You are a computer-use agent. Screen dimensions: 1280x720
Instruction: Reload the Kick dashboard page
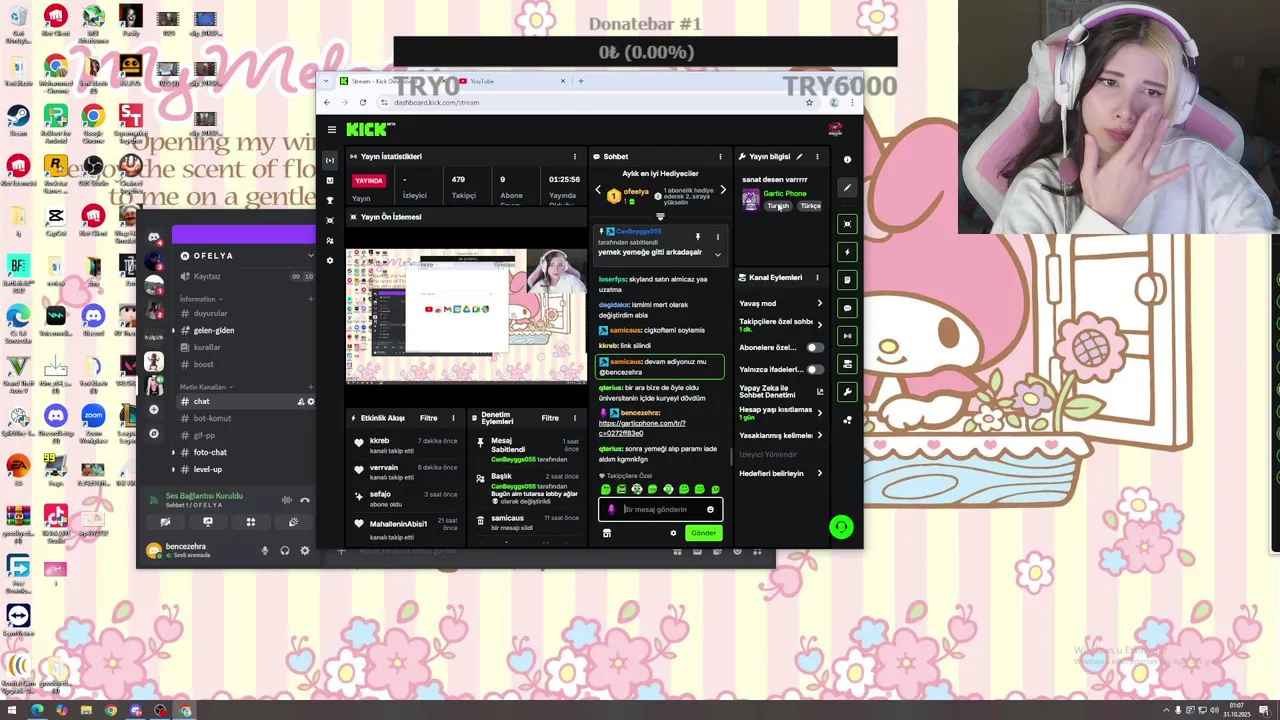pyautogui.click(x=362, y=102)
